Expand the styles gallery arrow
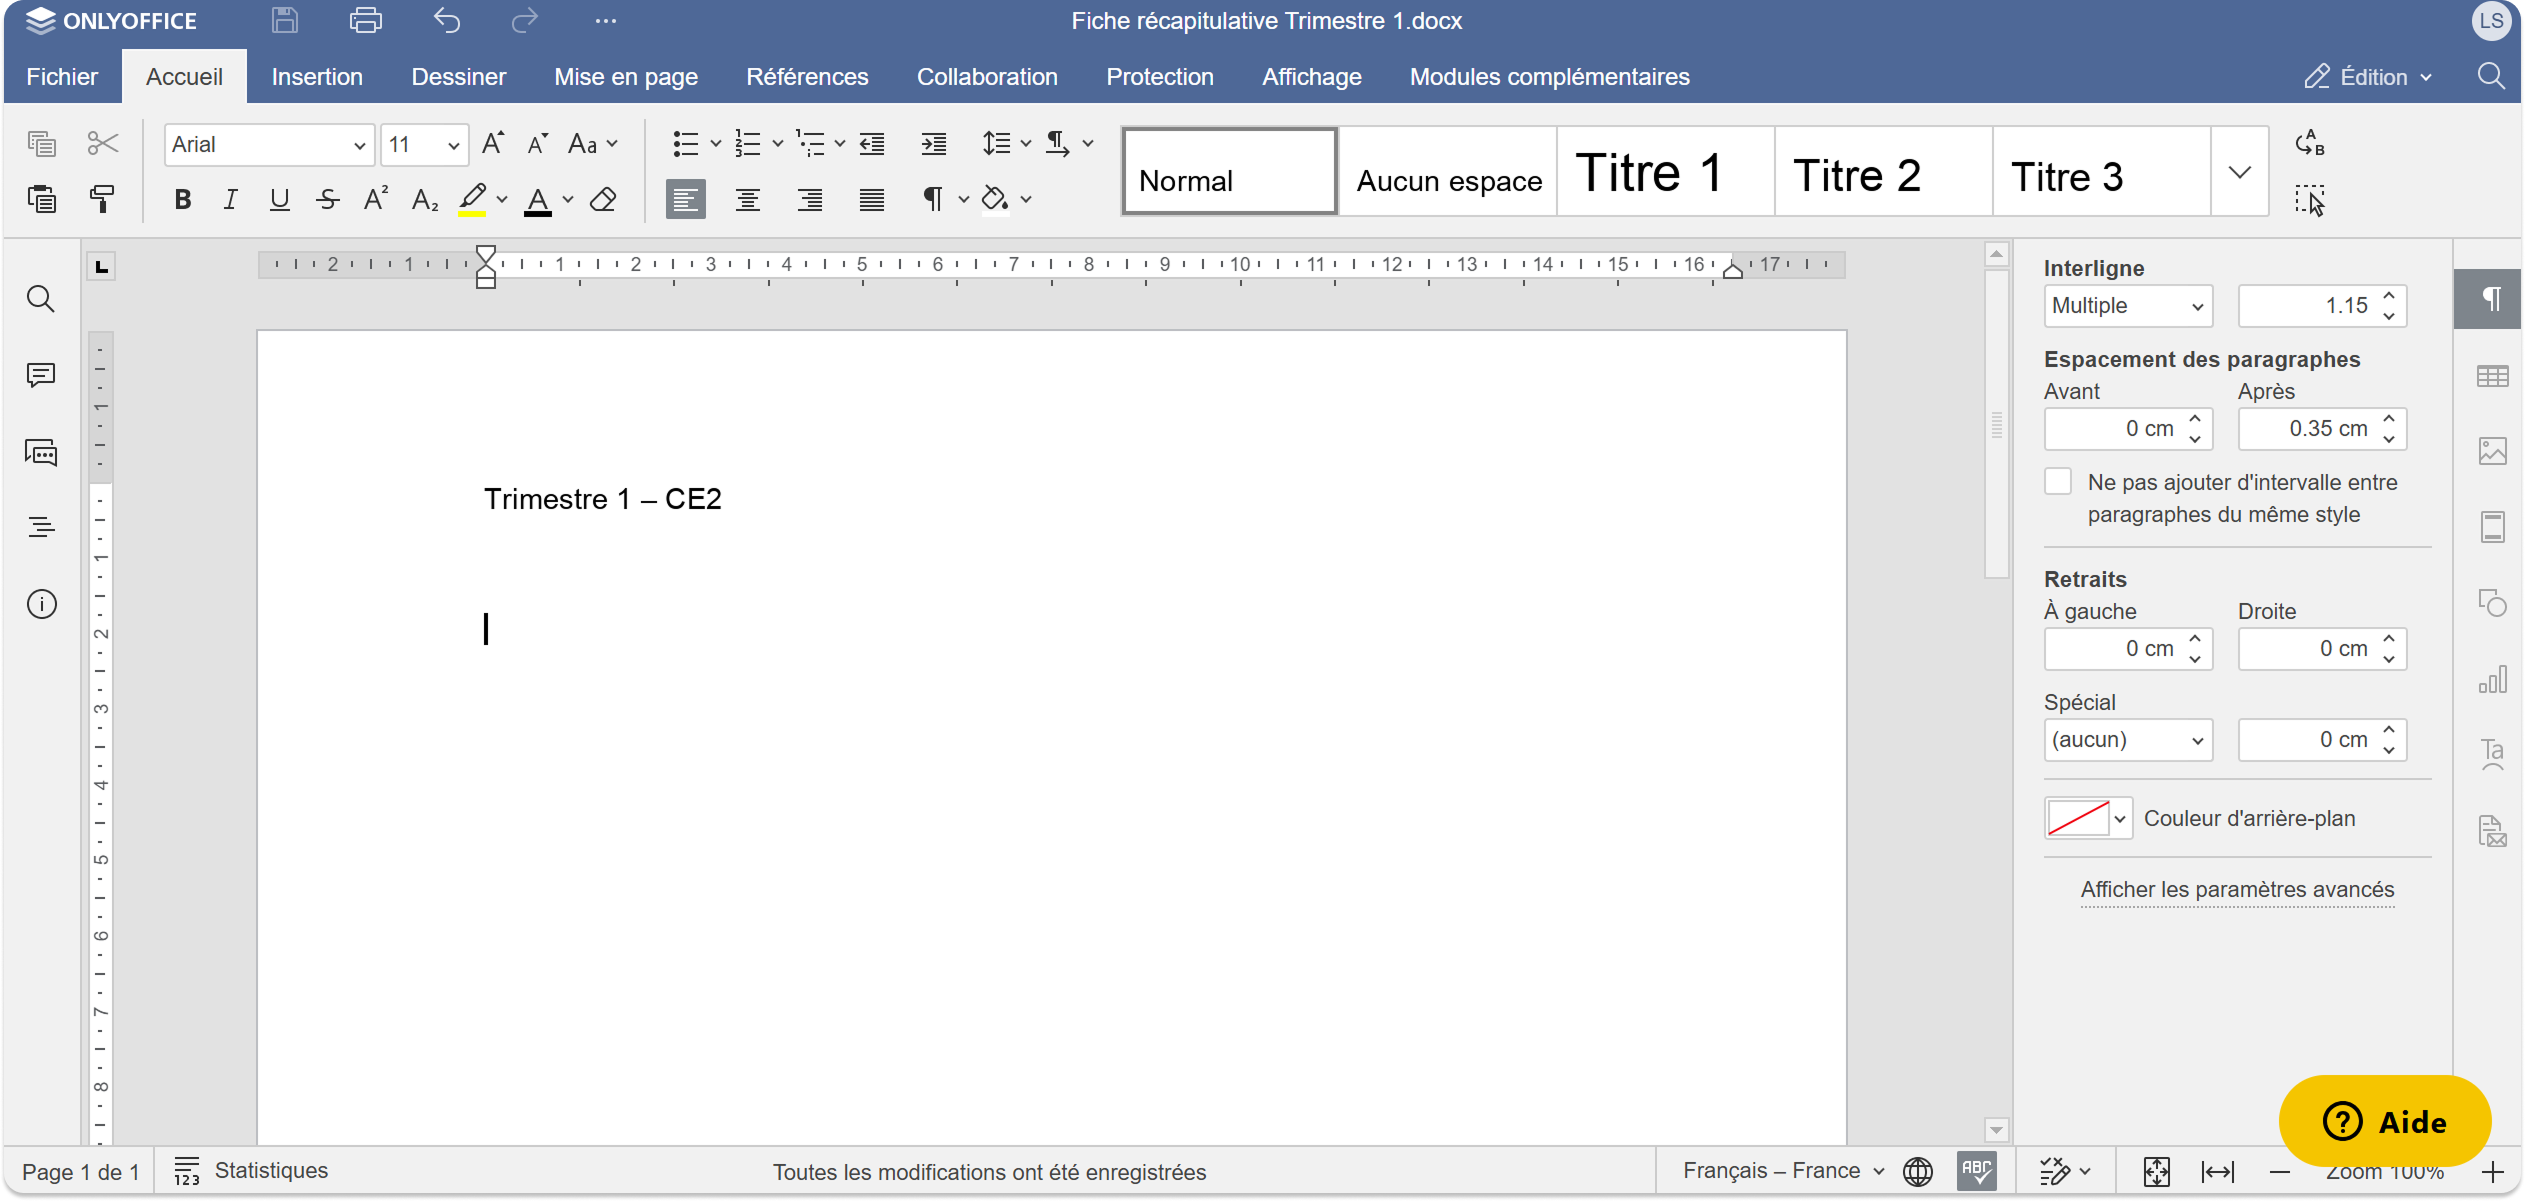 (2239, 172)
